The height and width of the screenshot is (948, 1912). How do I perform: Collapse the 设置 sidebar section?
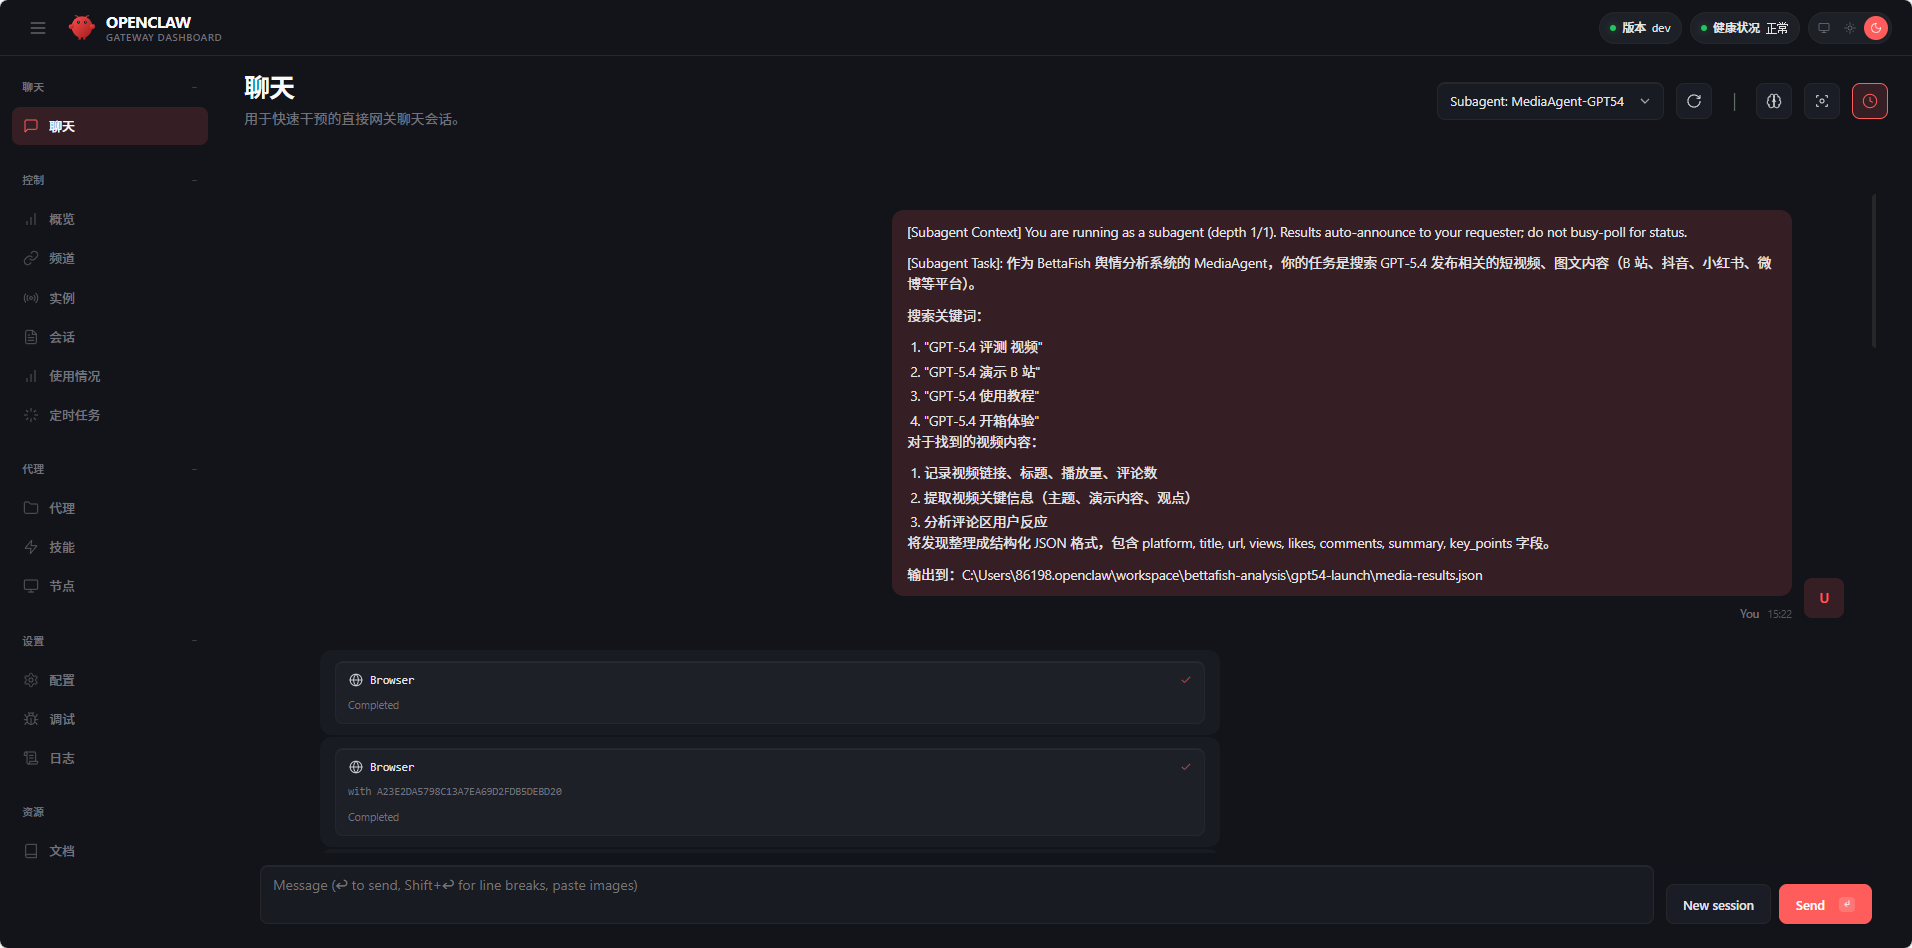pyautogui.click(x=194, y=641)
